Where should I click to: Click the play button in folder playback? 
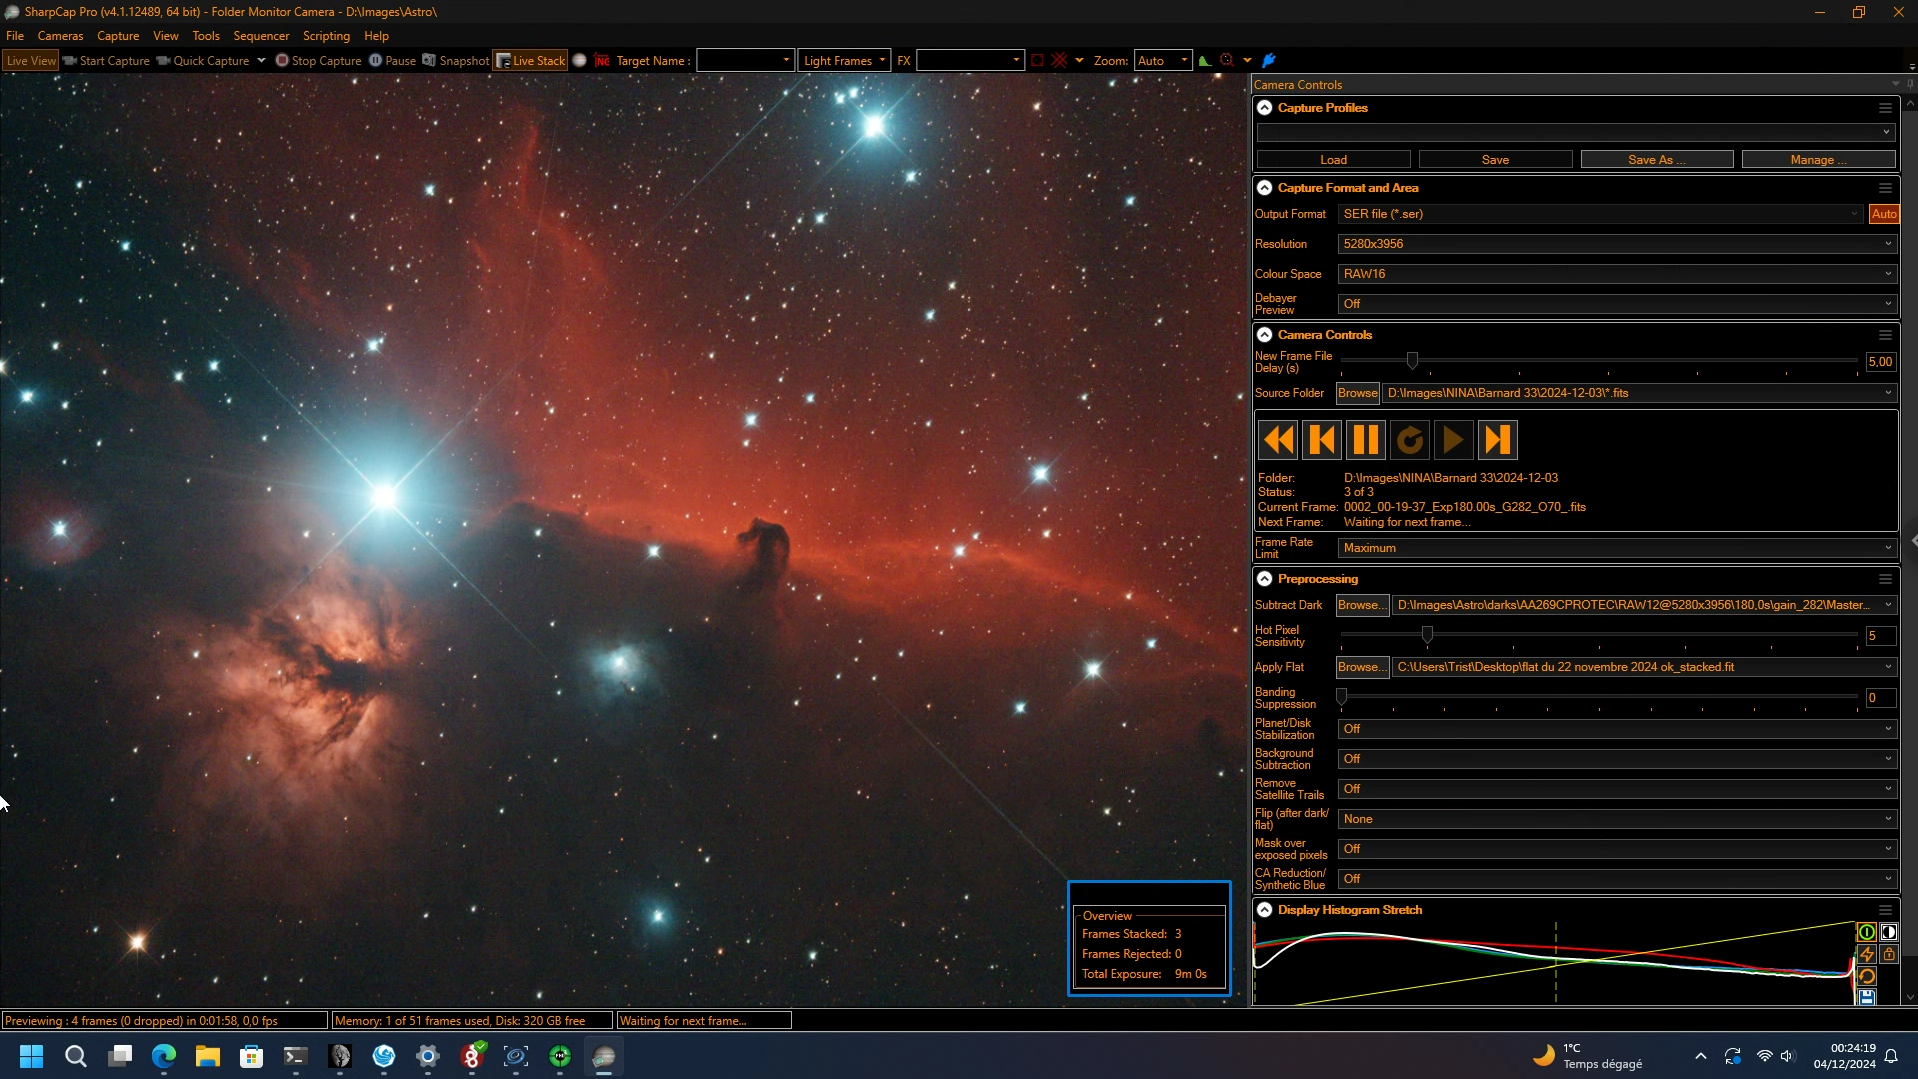(1454, 440)
